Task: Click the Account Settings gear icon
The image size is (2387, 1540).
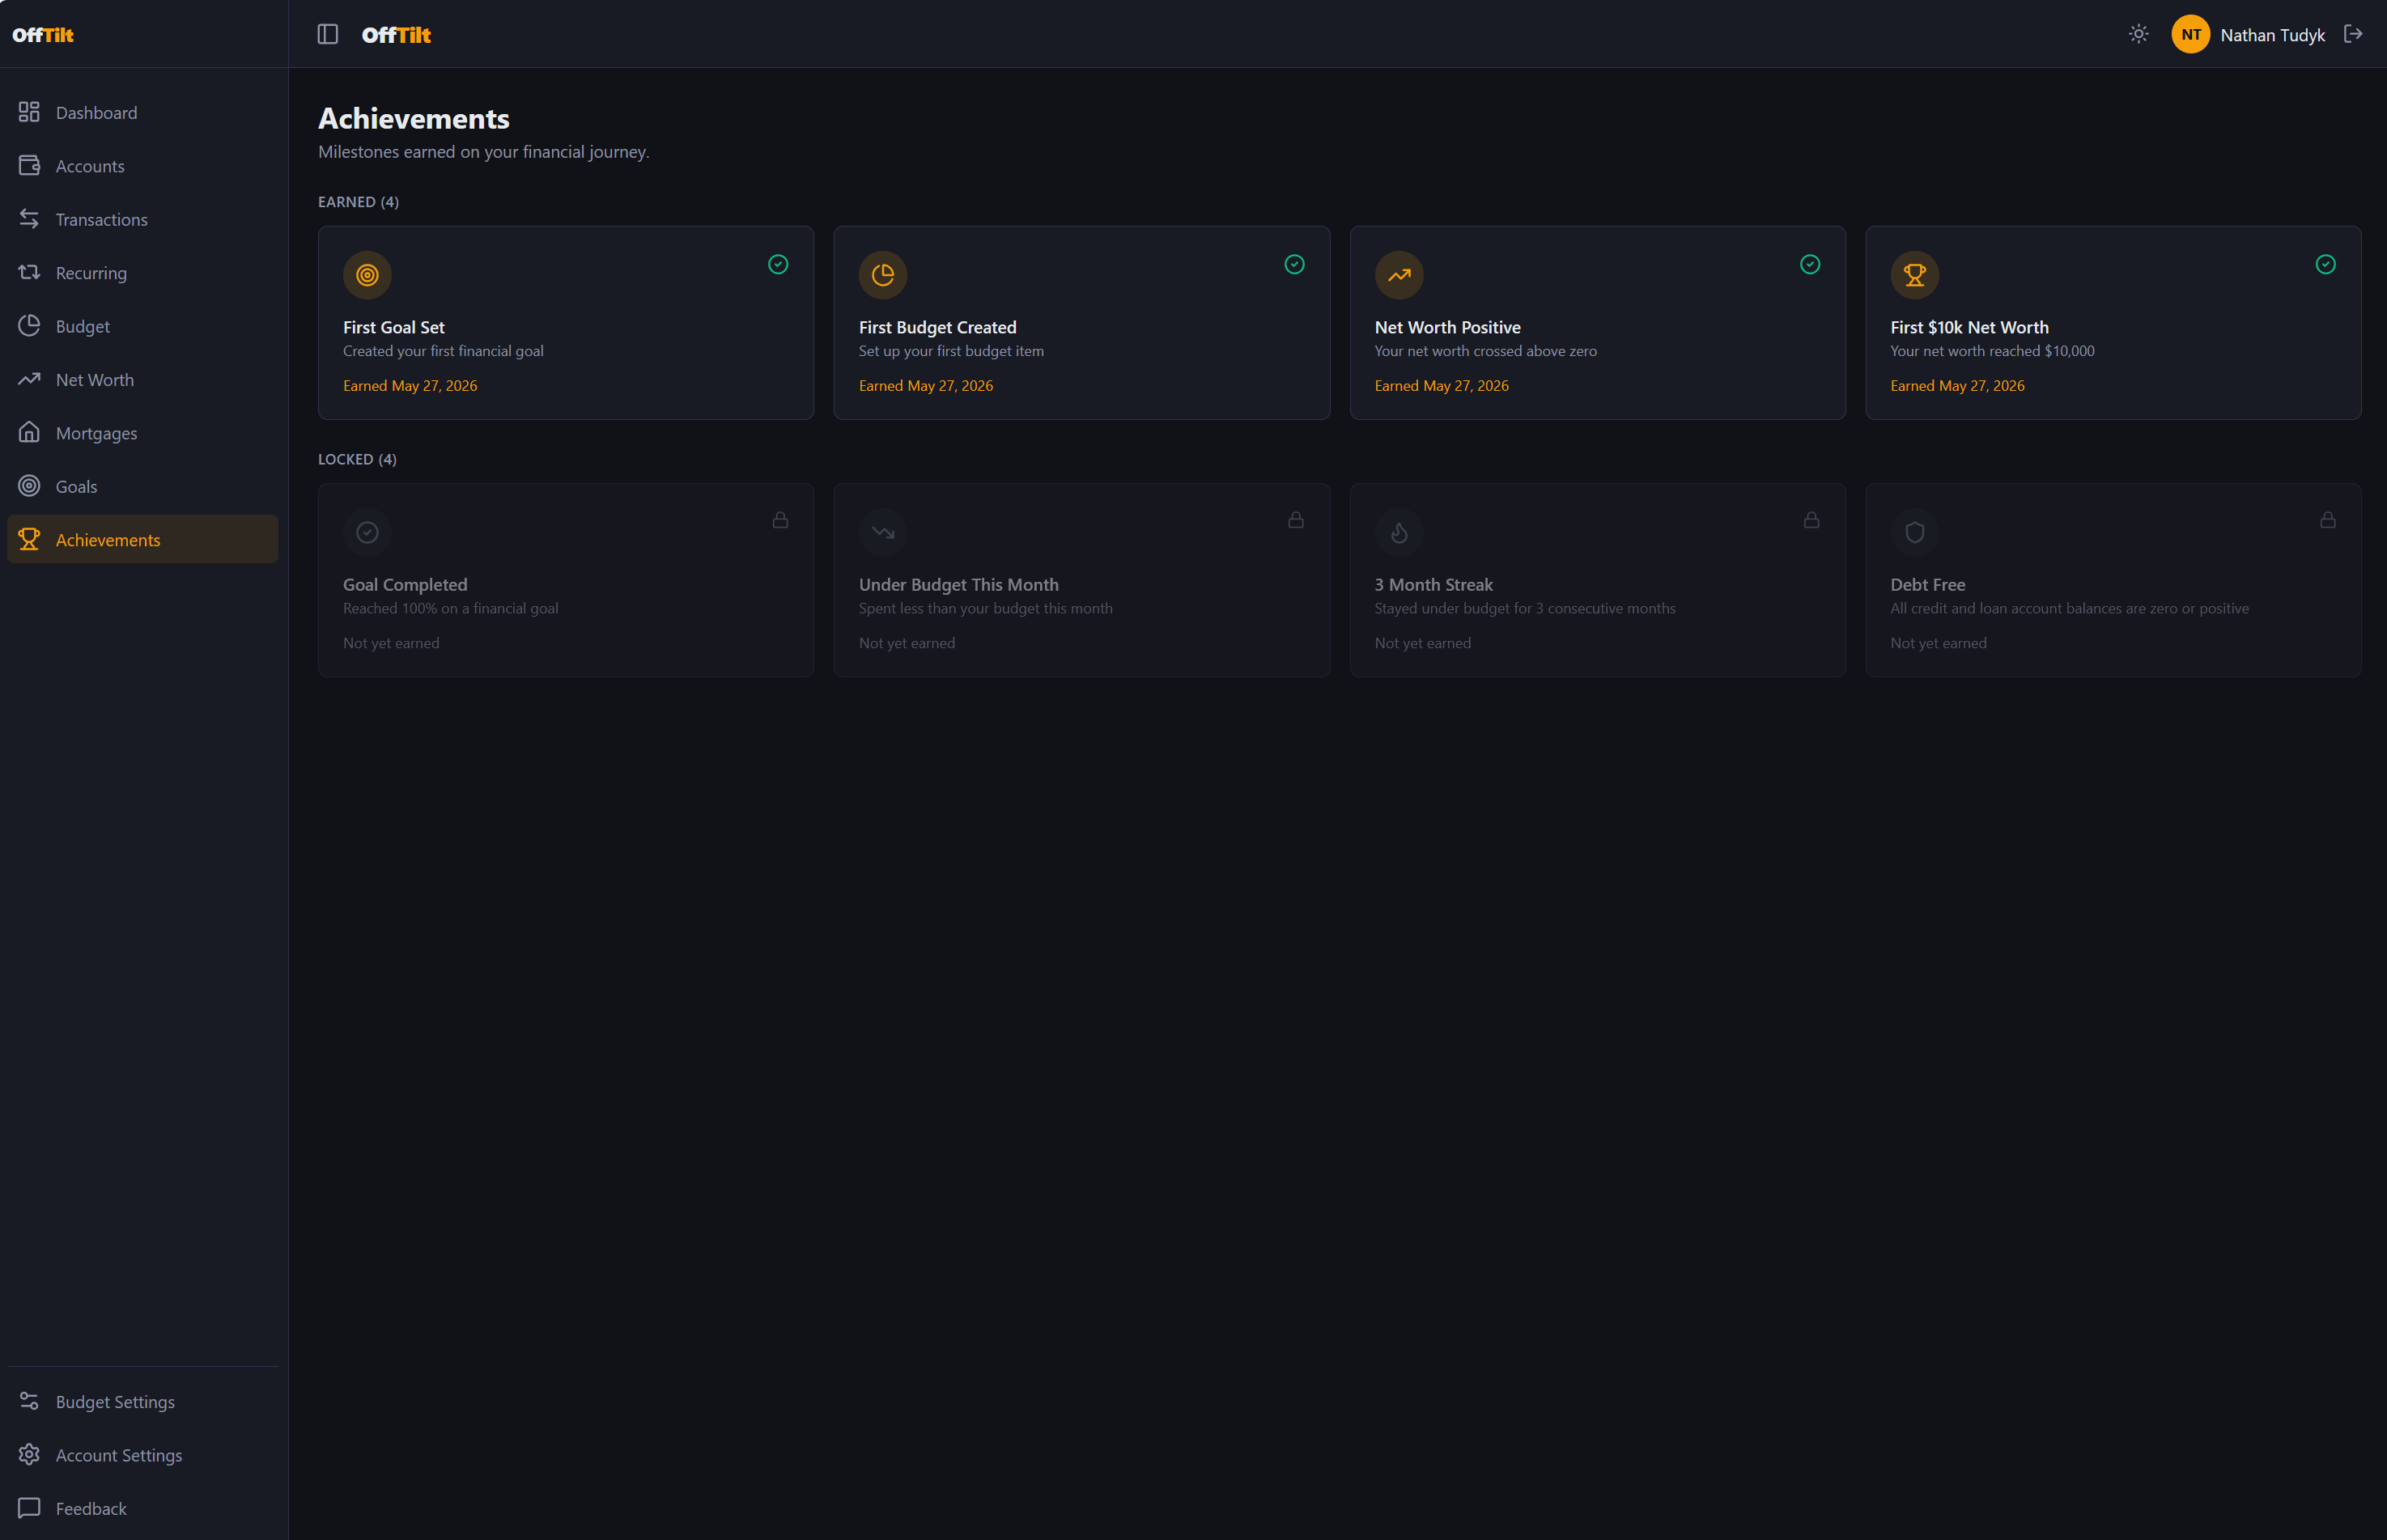Action: (x=29, y=1454)
